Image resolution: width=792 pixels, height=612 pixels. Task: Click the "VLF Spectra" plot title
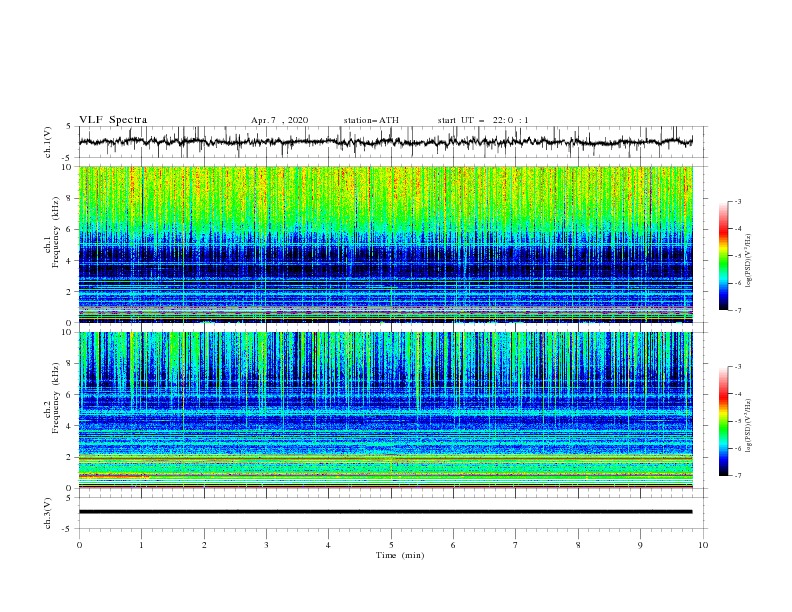(113, 120)
